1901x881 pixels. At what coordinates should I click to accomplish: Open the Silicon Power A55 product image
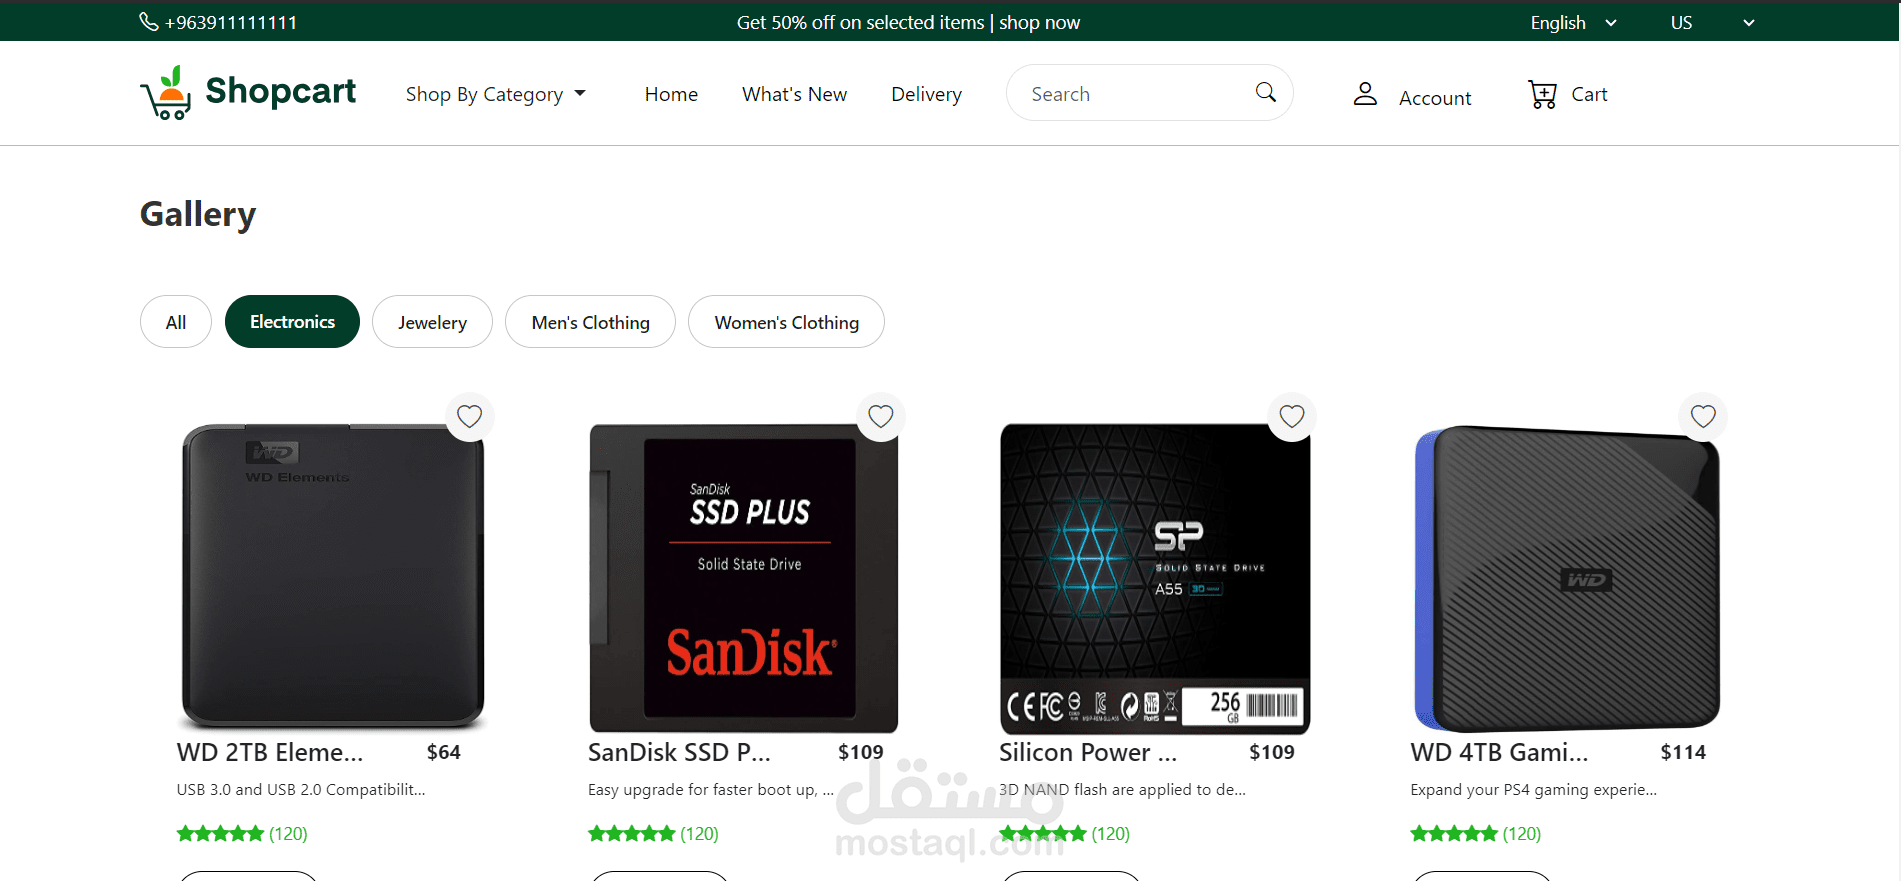[1155, 578]
